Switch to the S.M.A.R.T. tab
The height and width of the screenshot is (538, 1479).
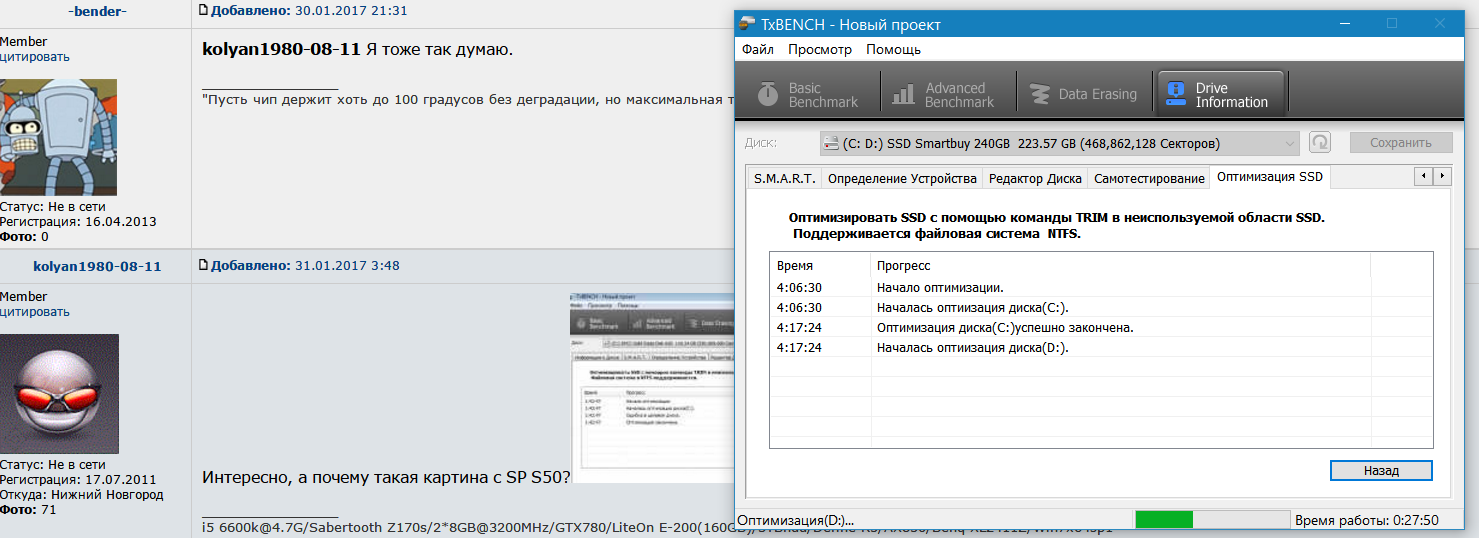tap(785, 179)
